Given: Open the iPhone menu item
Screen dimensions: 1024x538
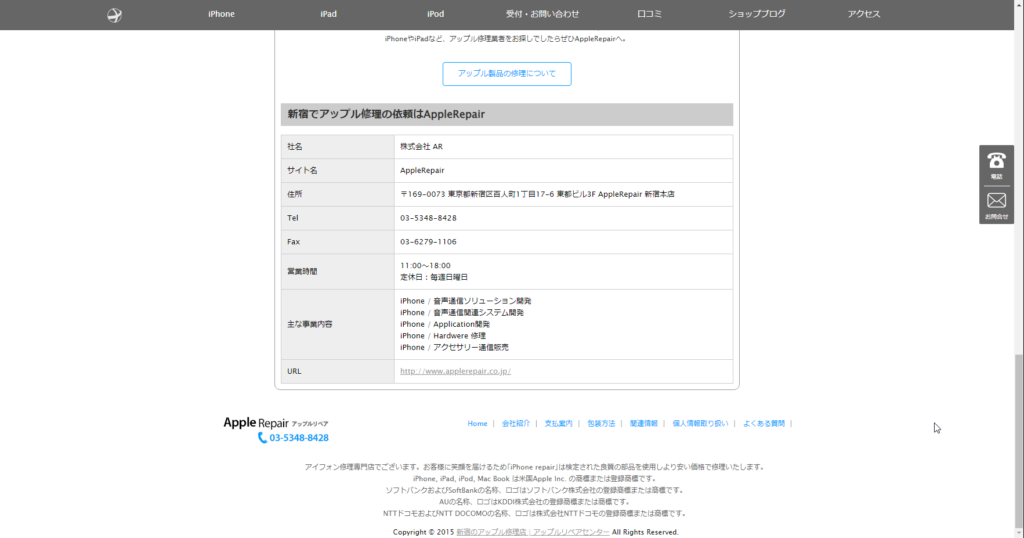Looking at the screenshot, I should 221,14.
